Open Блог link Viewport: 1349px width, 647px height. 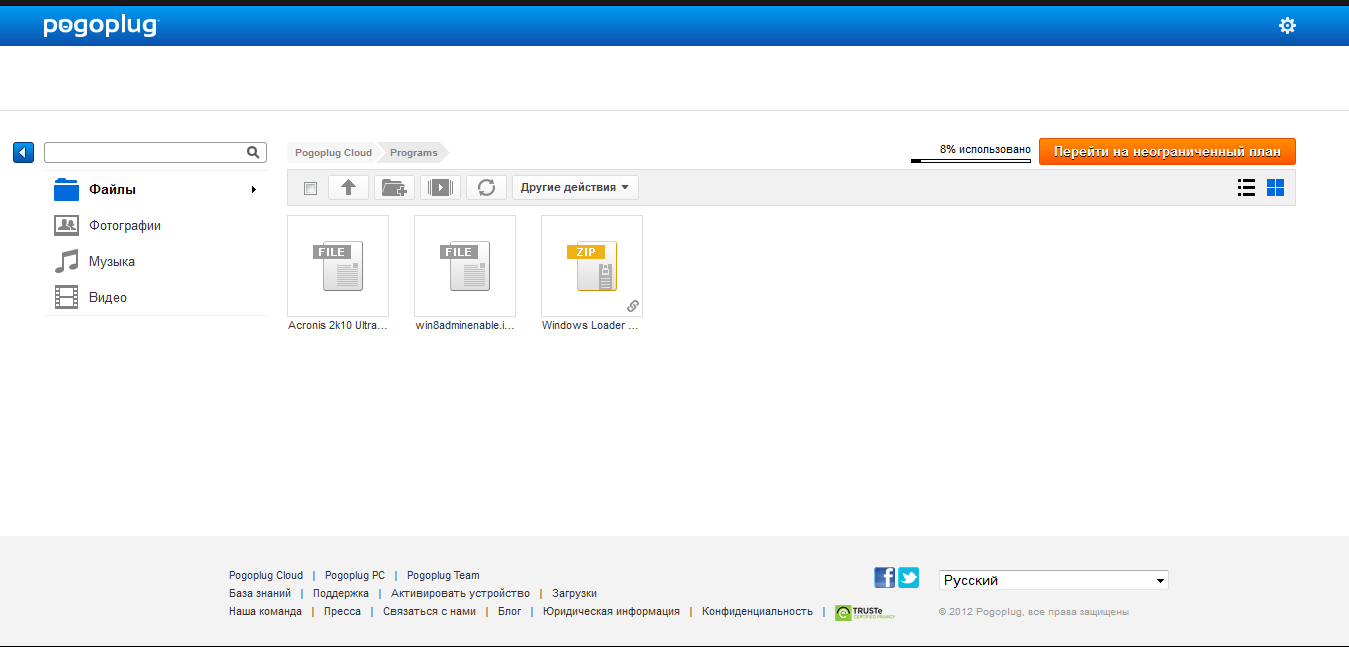pyautogui.click(x=510, y=611)
